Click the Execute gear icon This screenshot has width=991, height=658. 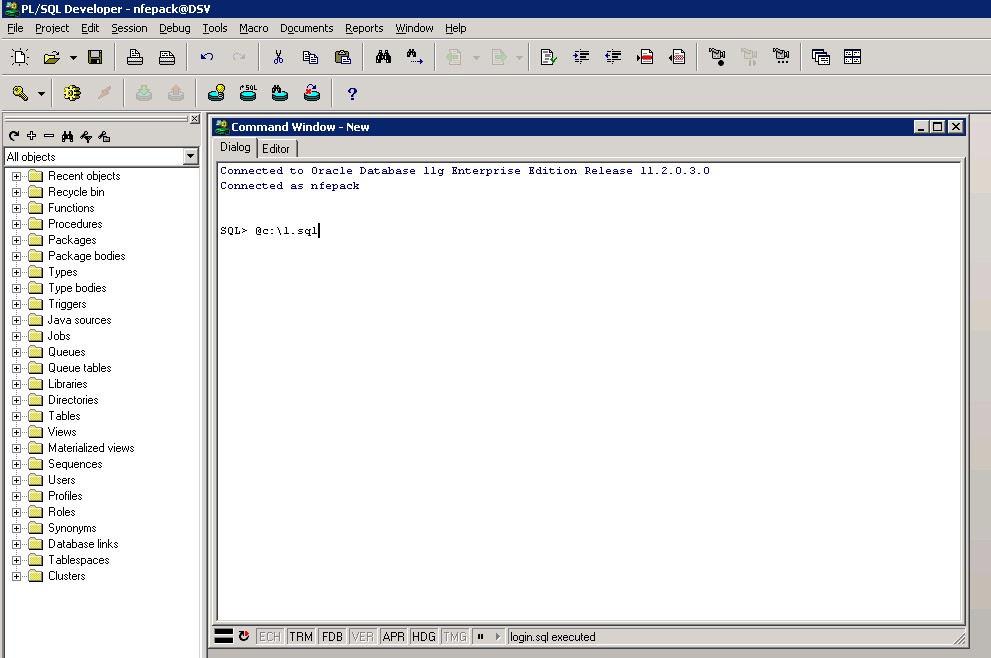(71, 93)
